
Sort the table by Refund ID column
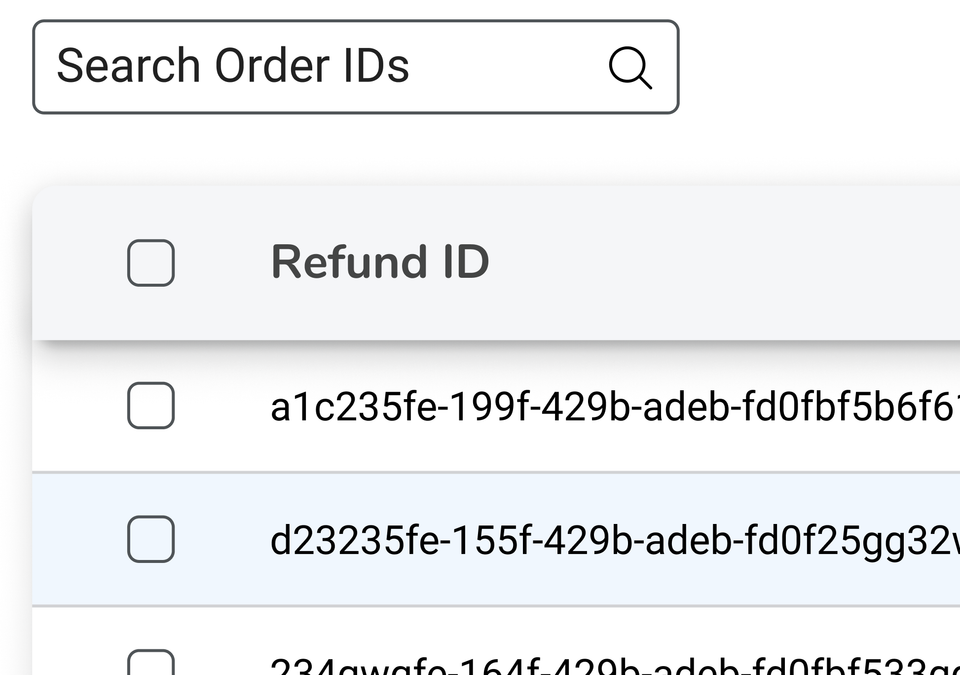click(380, 262)
